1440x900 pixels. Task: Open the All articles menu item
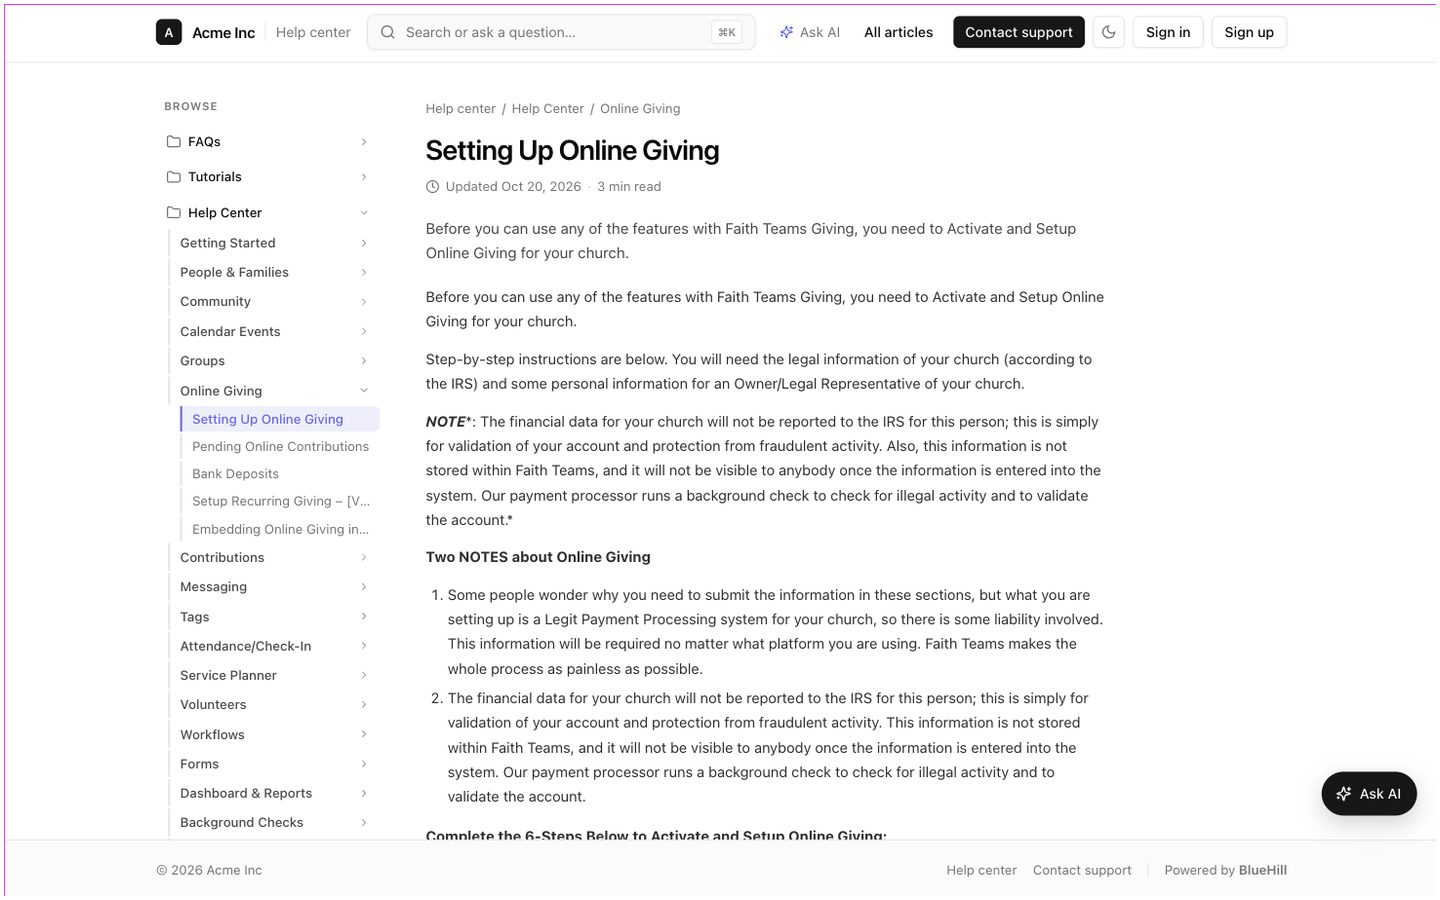click(x=898, y=32)
